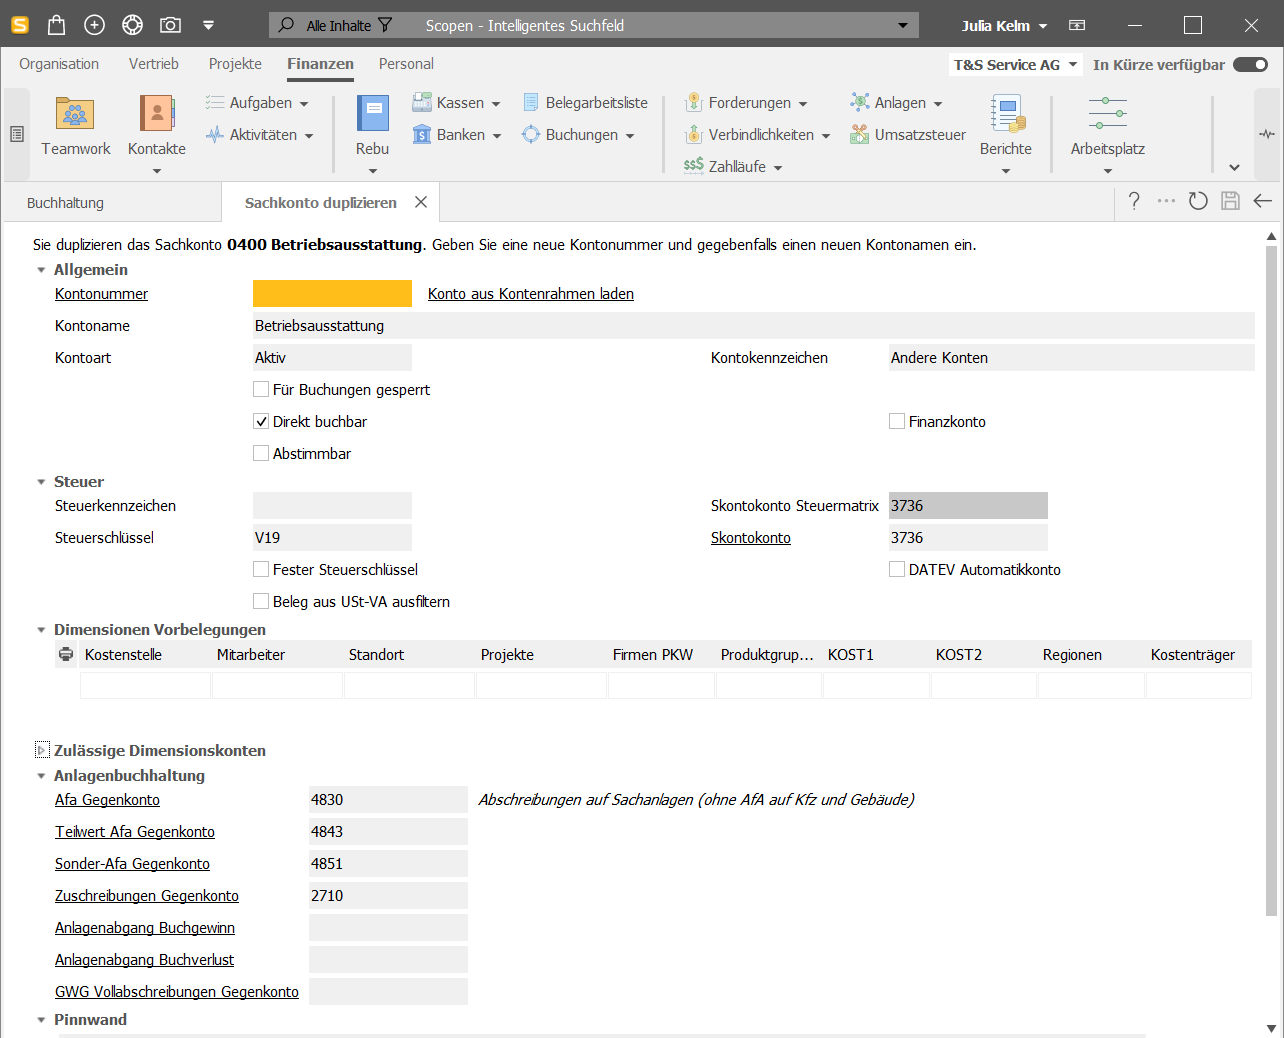Check 'Beleg aus USt-VA ausfiltern' checkbox
The width and height of the screenshot is (1284, 1038).
(261, 601)
